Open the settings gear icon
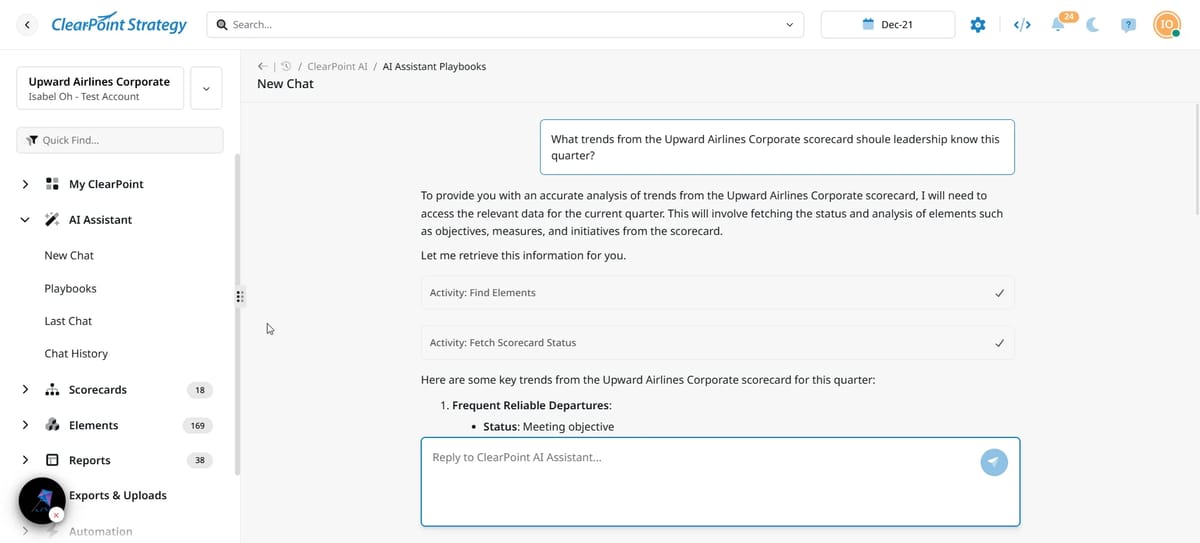This screenshot has width=1200, height=543. (x=978, y=24)
